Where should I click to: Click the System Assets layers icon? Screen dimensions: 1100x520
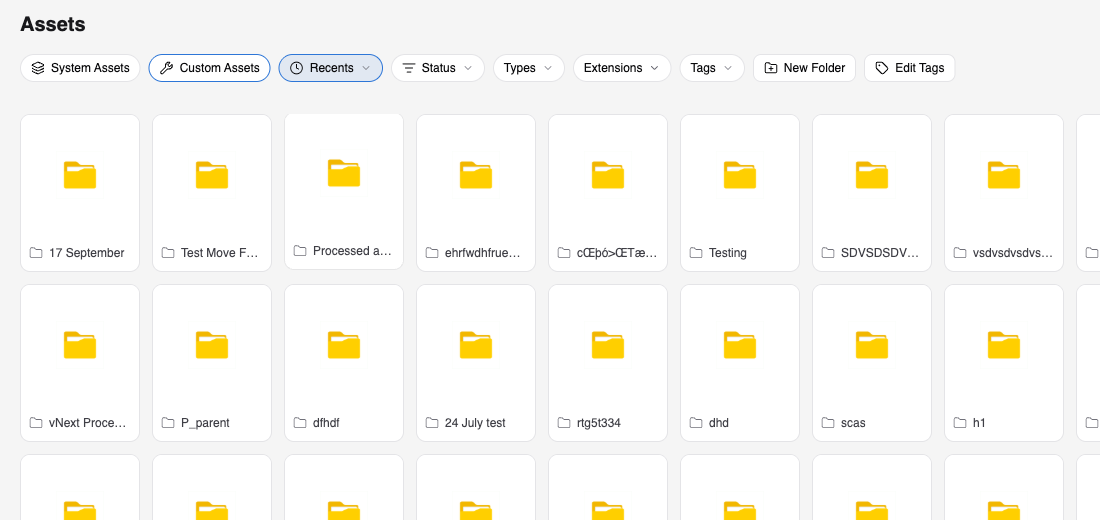38,68
